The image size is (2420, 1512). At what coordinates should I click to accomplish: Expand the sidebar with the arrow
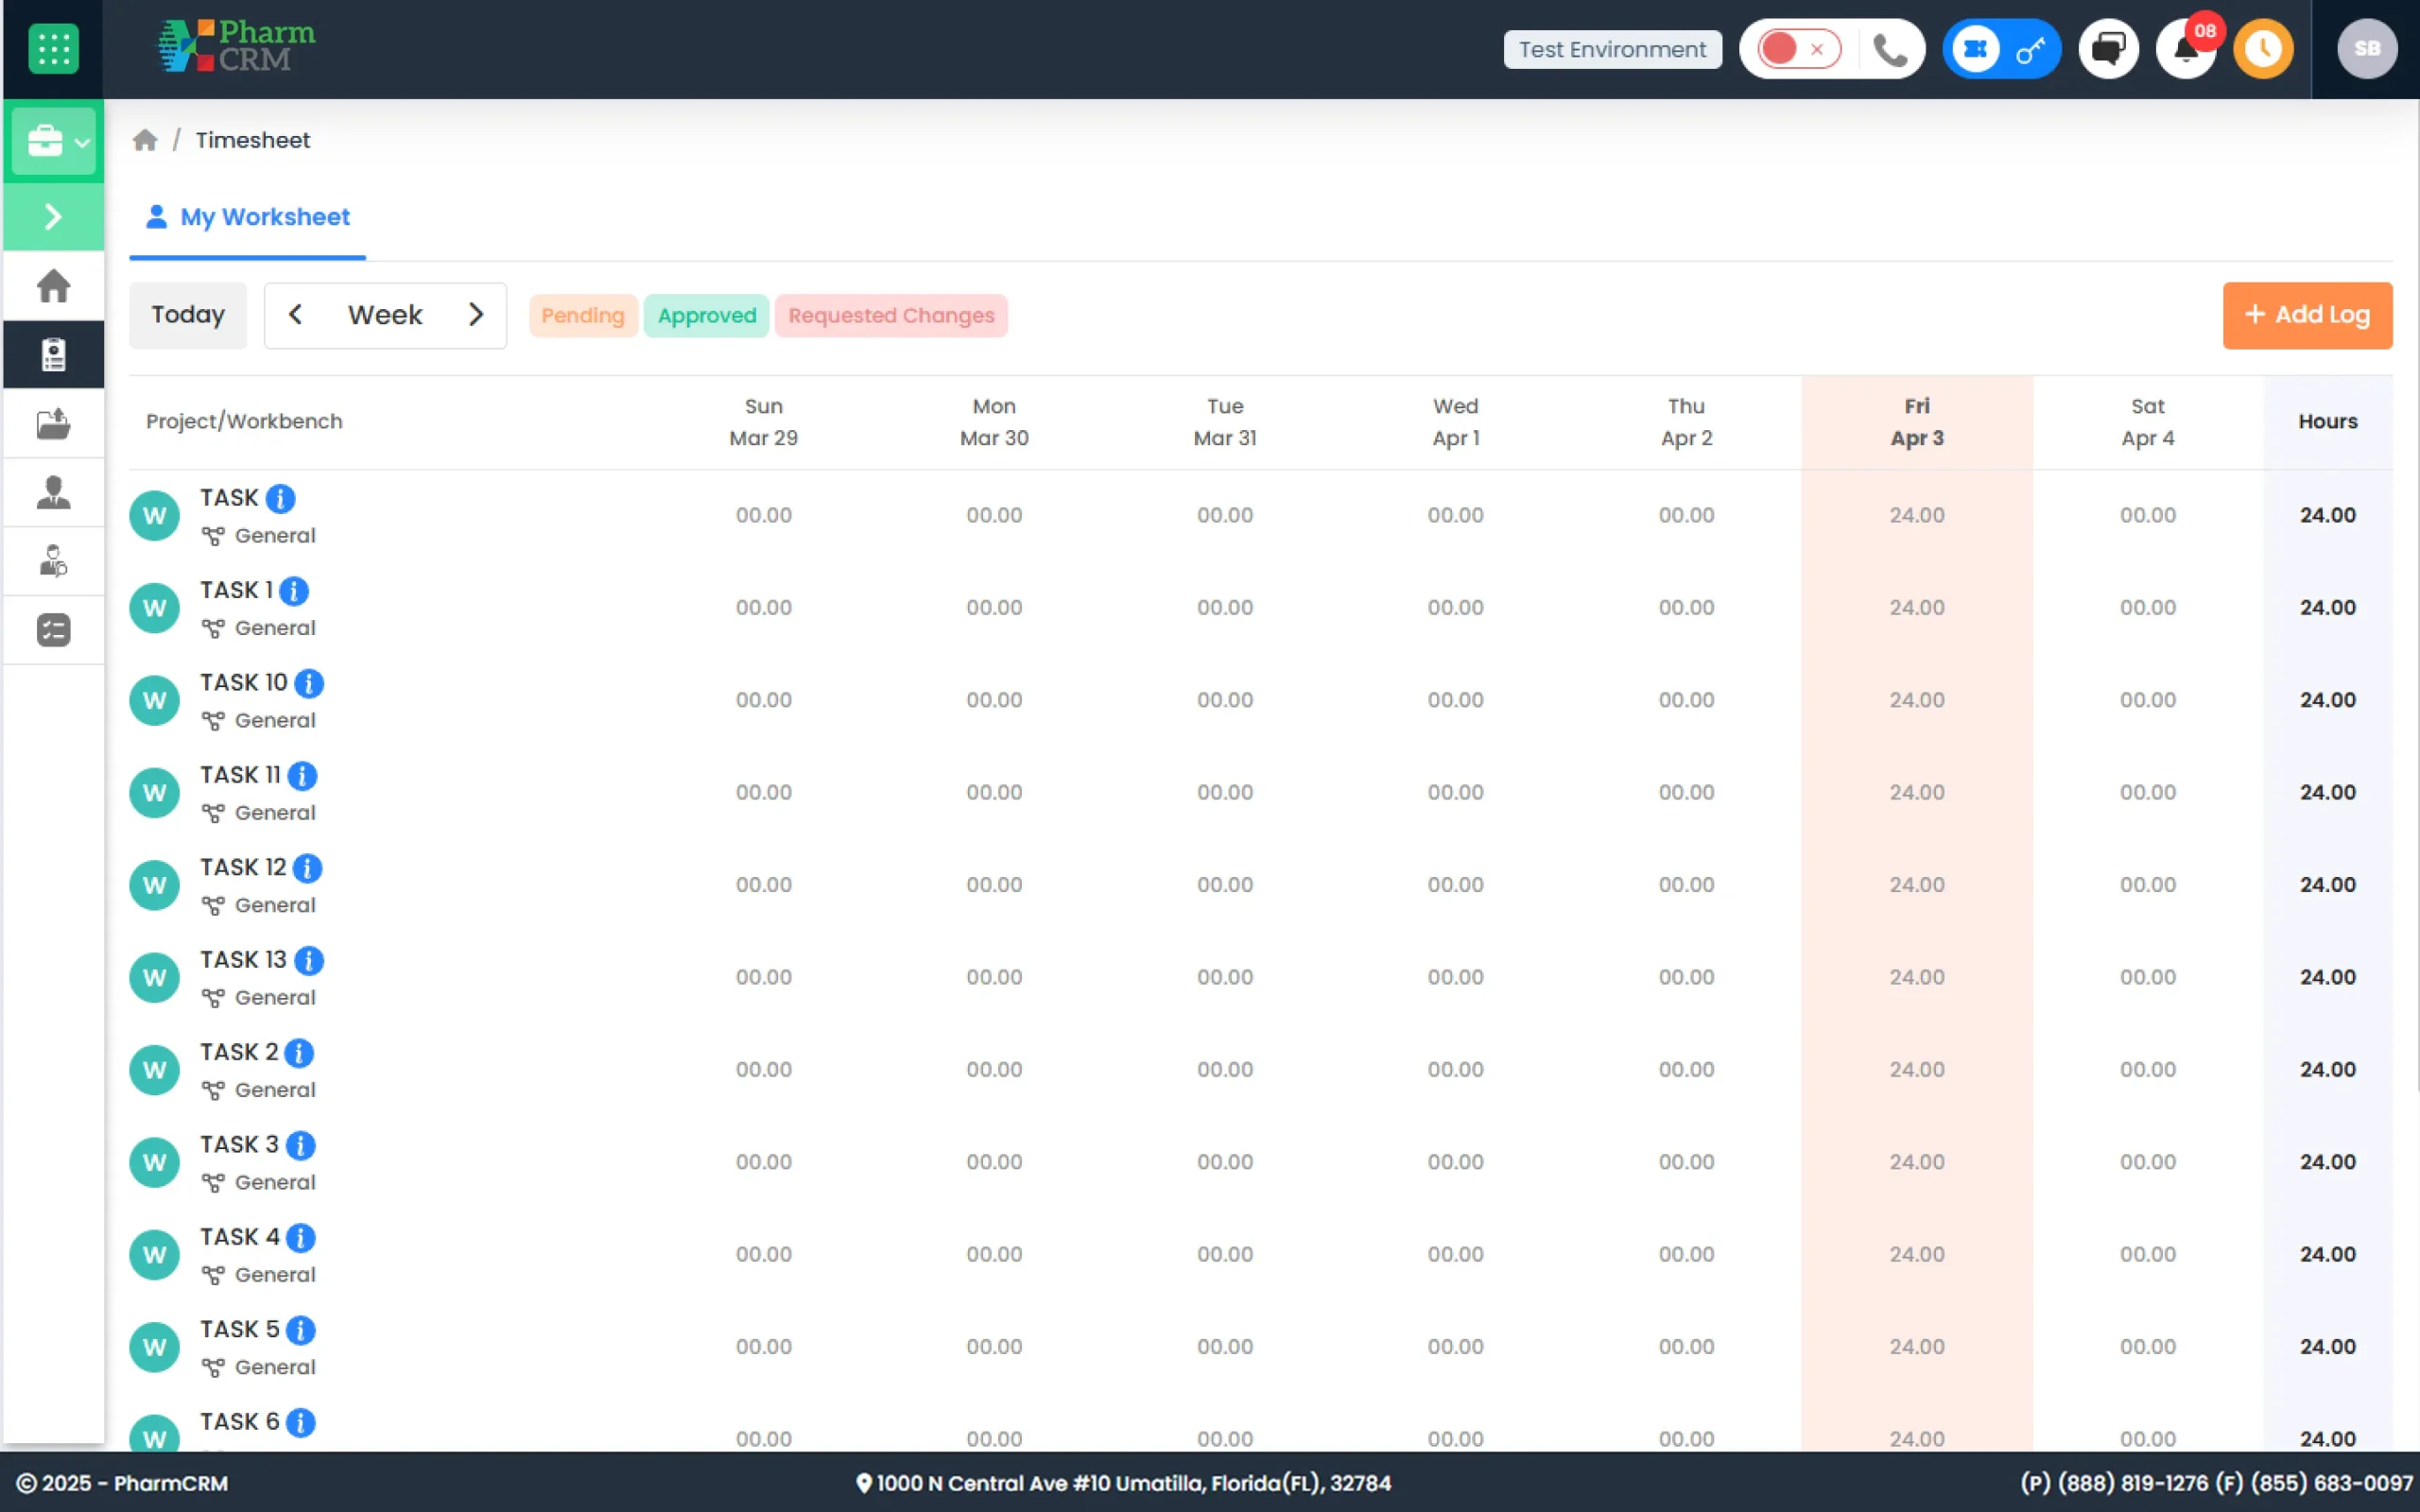click(53, 216)
